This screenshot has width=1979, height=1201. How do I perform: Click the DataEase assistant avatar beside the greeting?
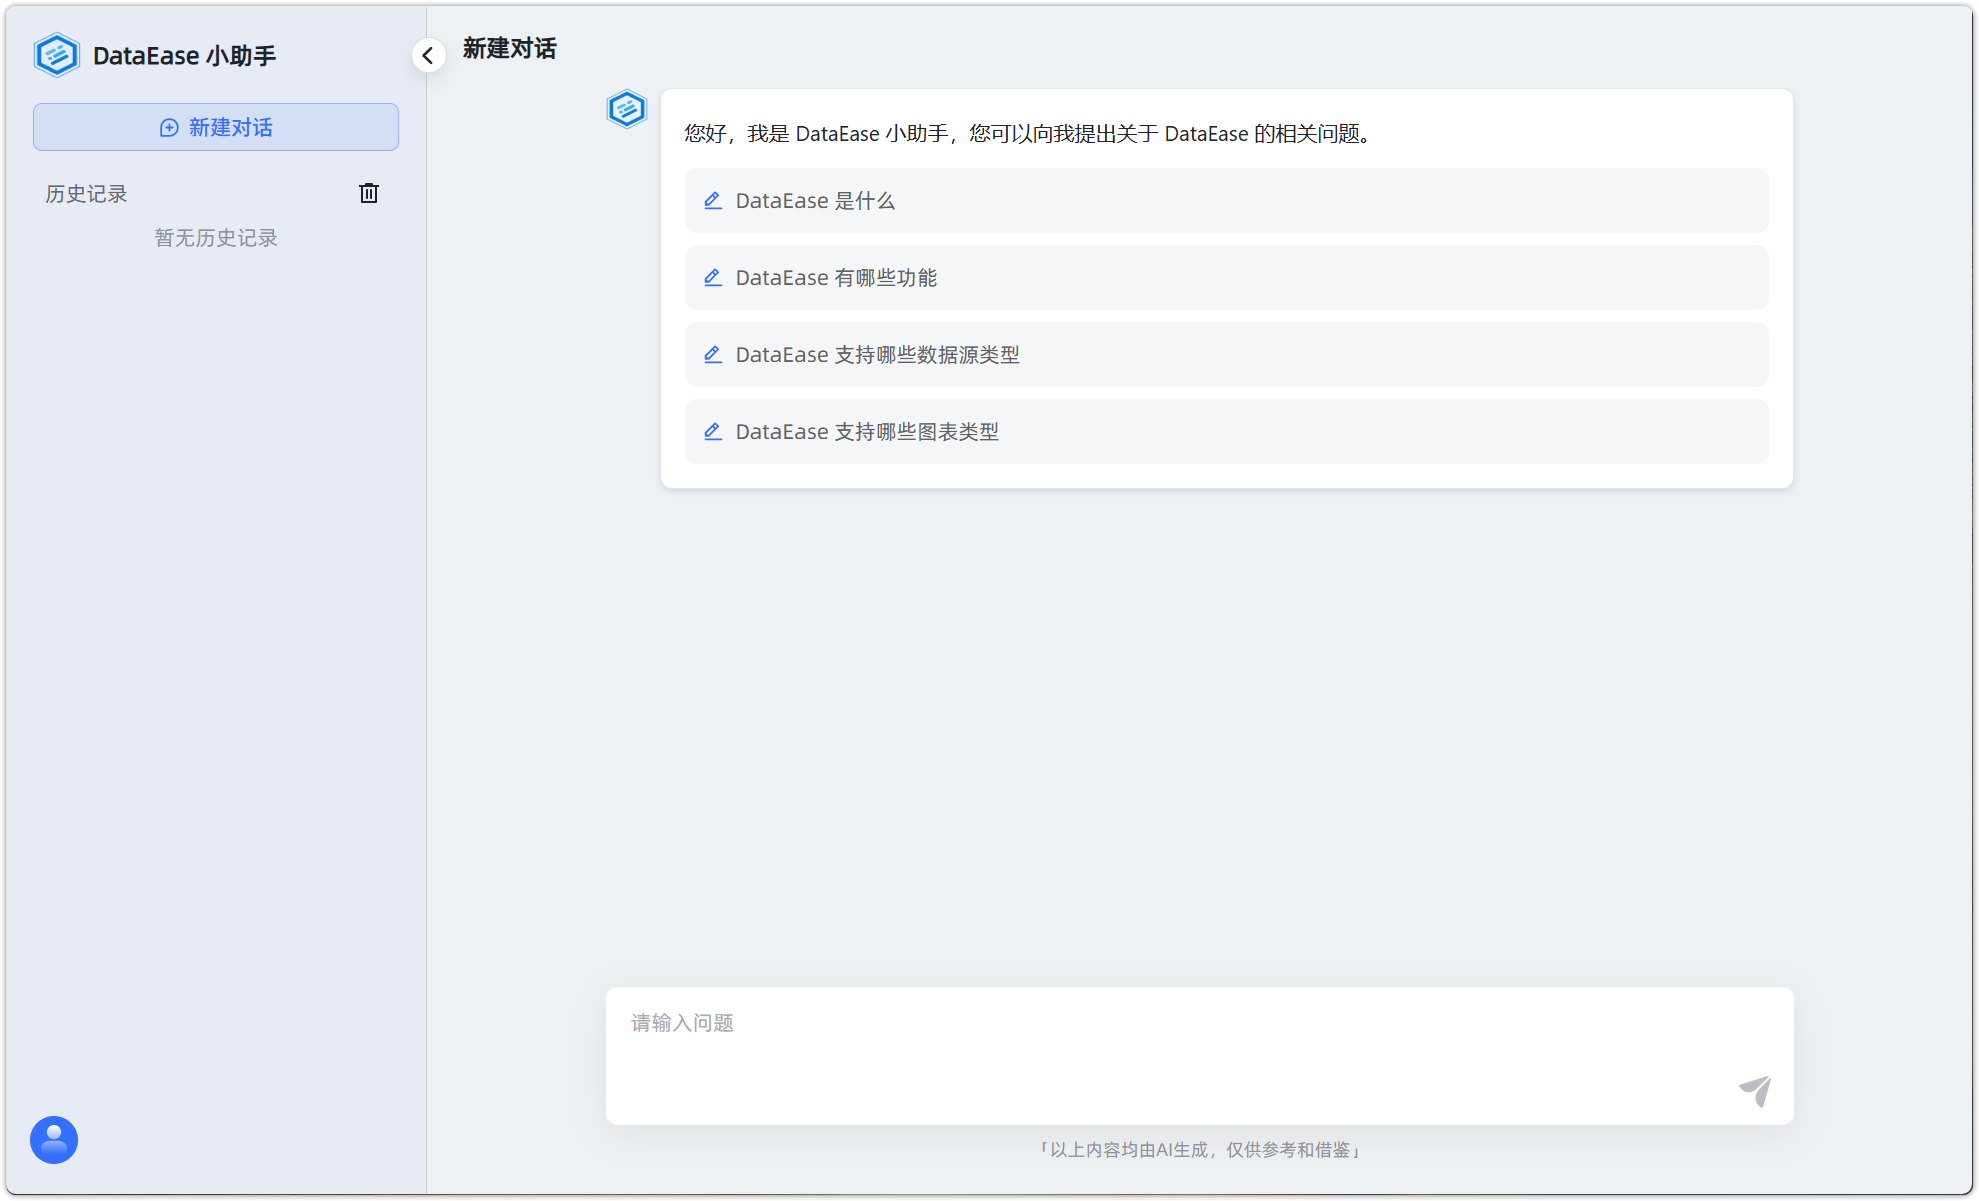tap(627, 110)
